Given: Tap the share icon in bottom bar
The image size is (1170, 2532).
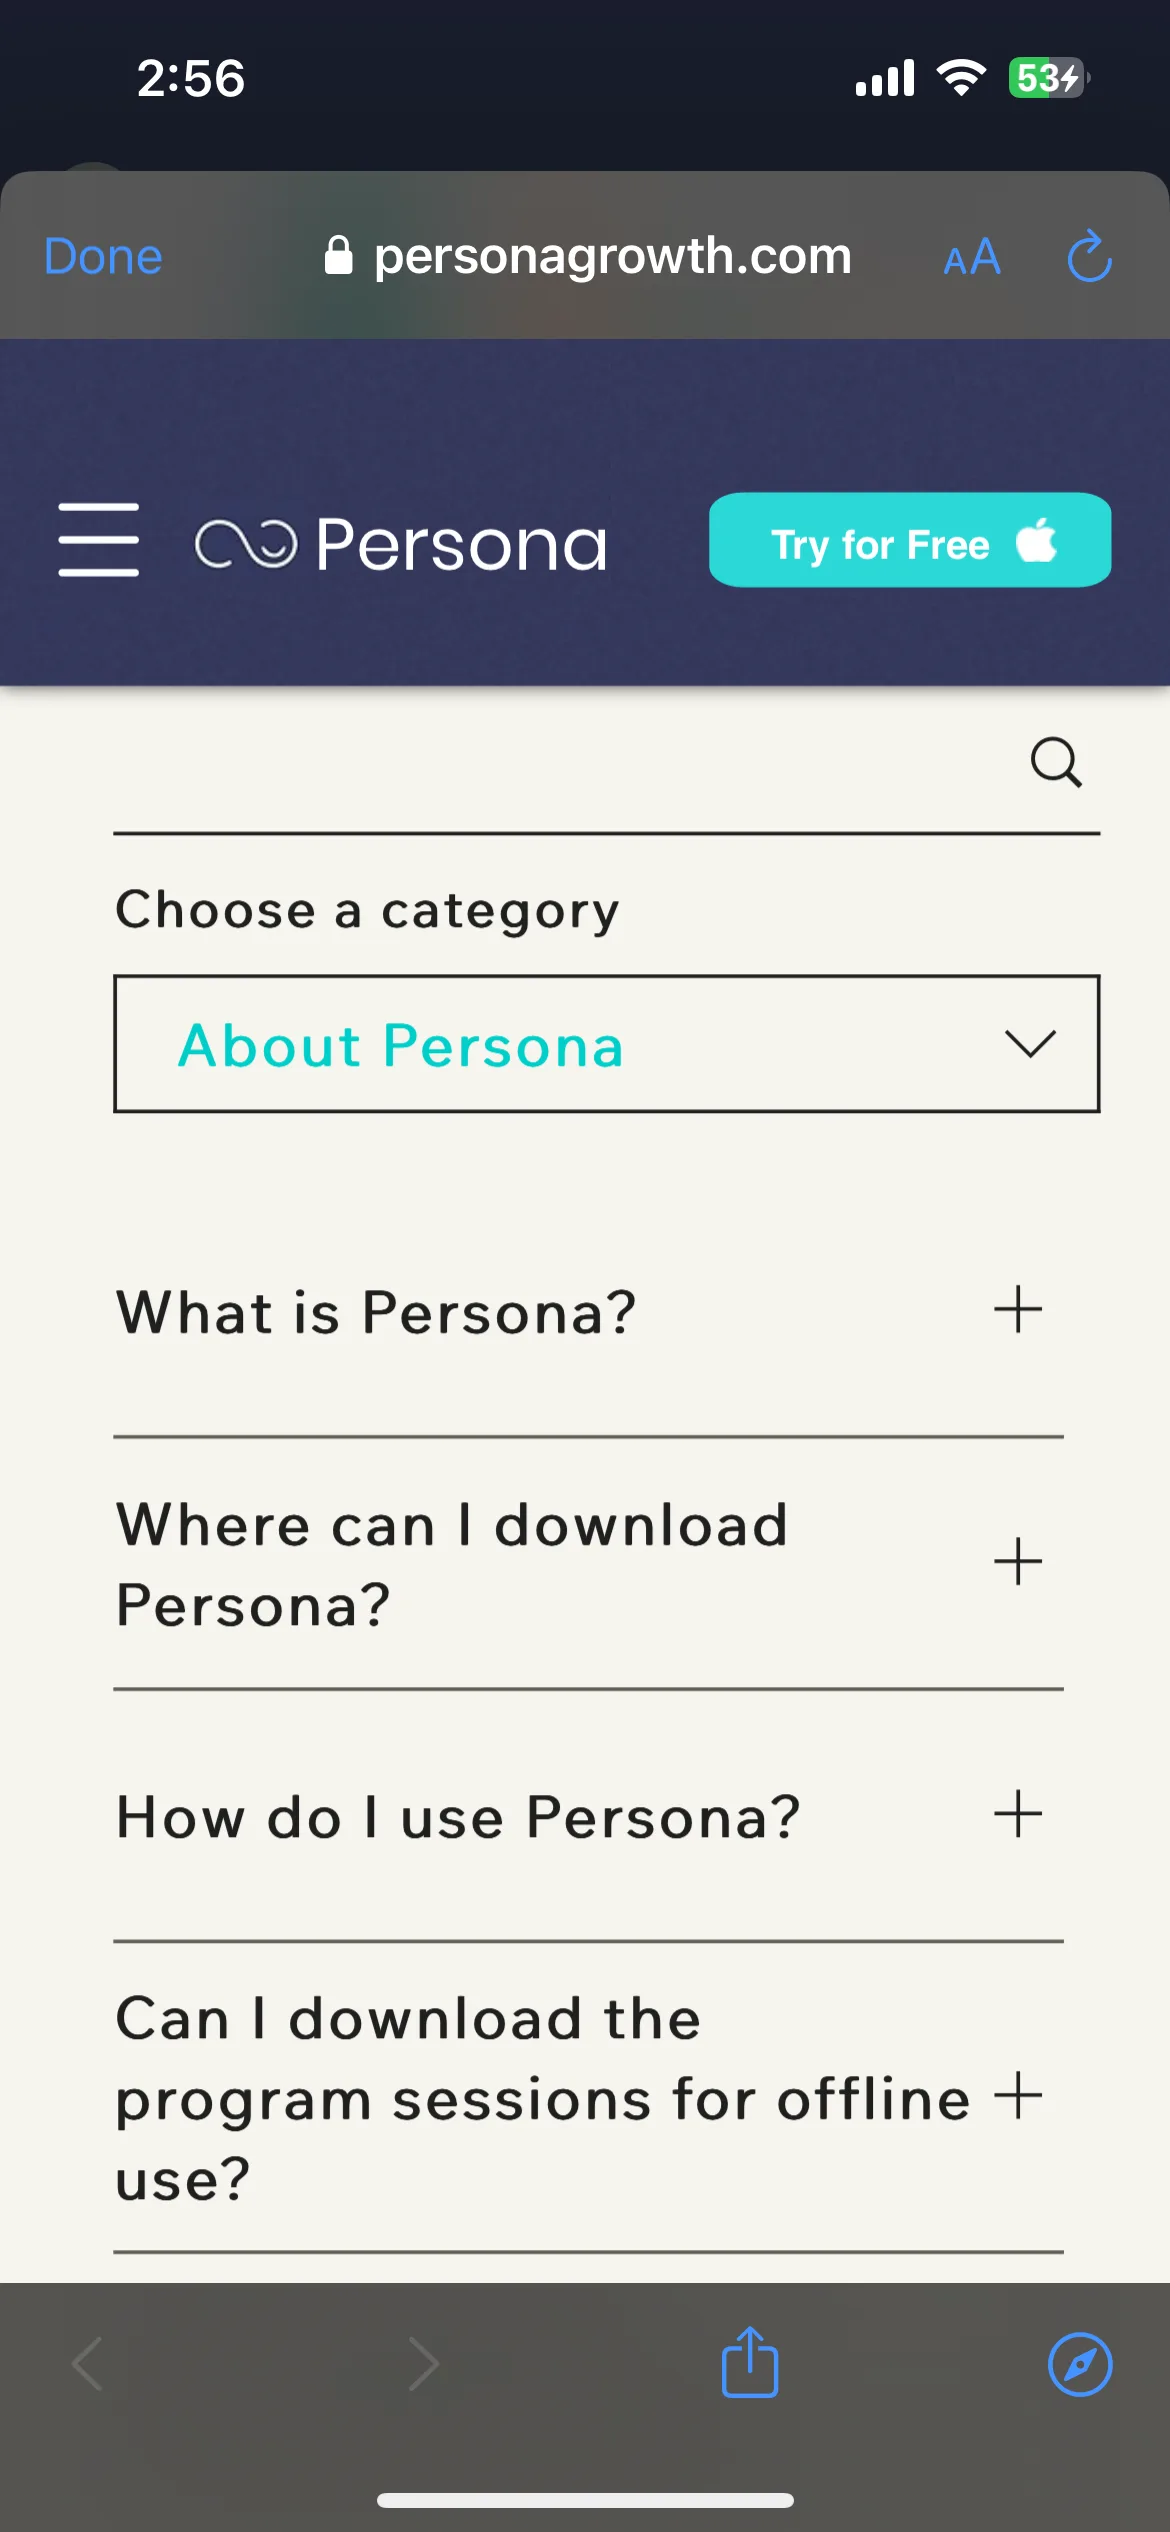Looking at the screenshot, I should [750, 2362].
